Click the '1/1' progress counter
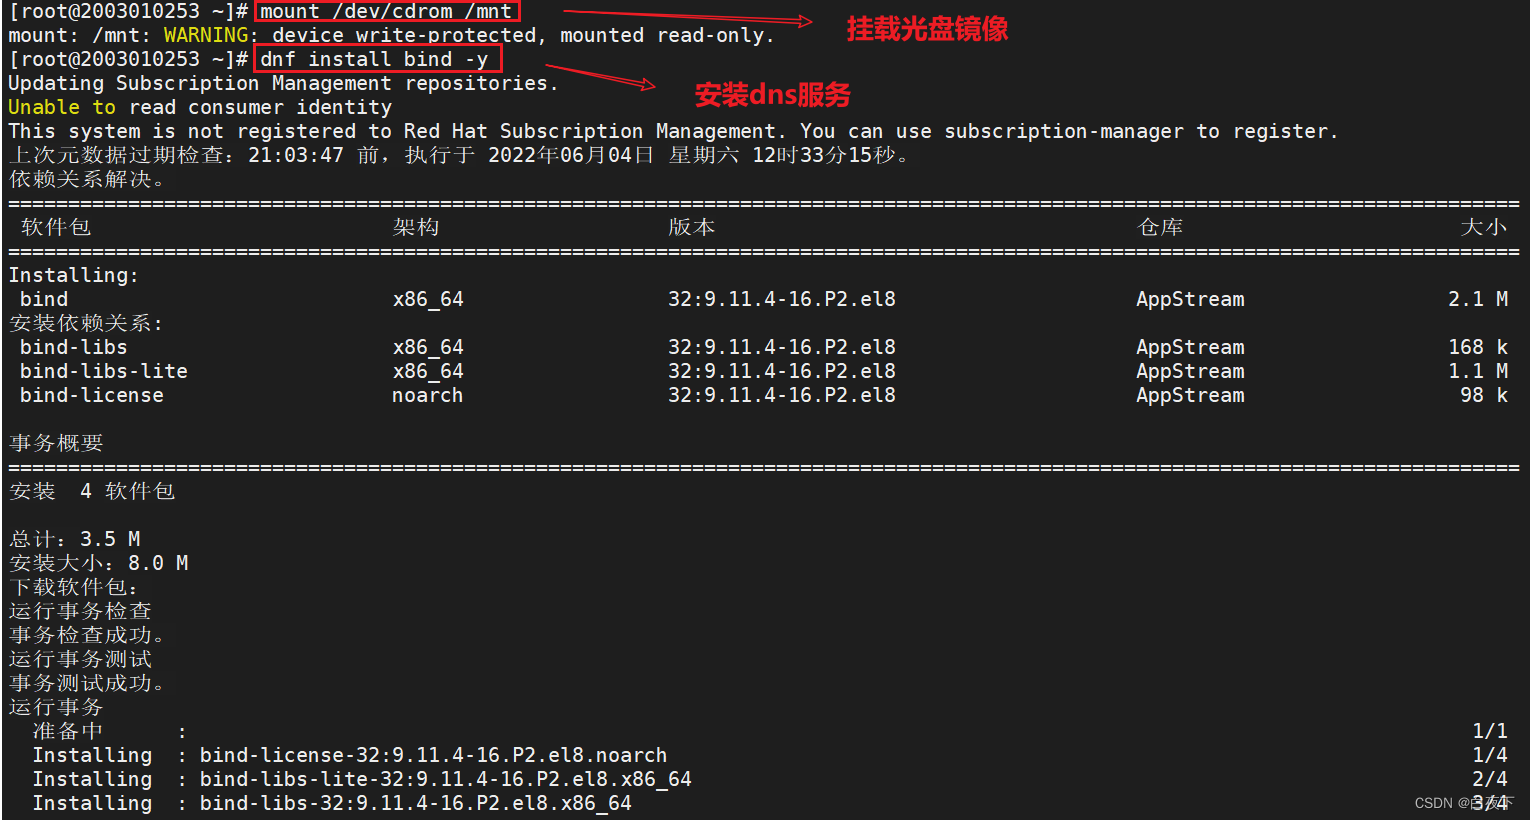The width and height of the screenshot is (1531, 820). click(x=1490, y=731)
